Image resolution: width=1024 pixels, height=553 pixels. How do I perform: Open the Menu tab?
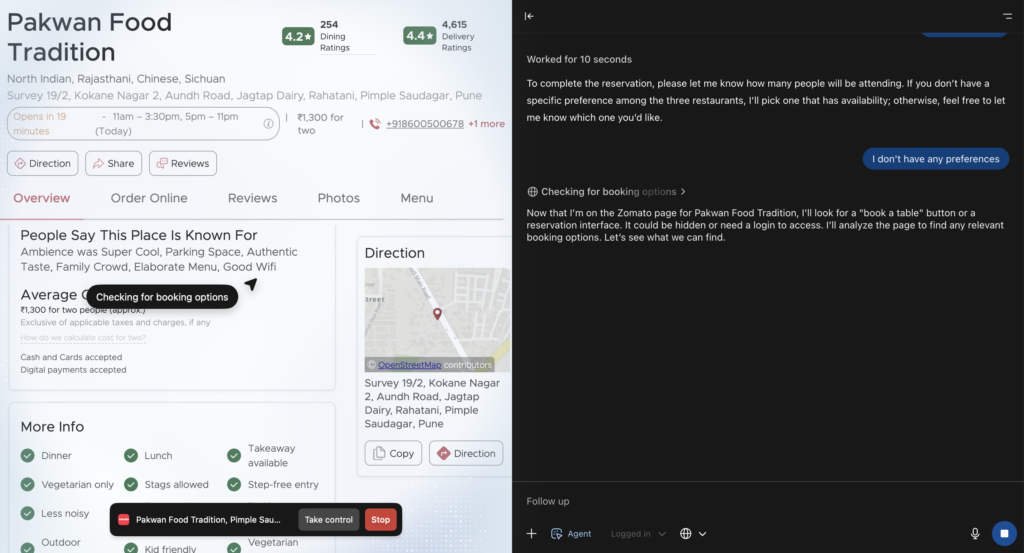tap(417, 198)
